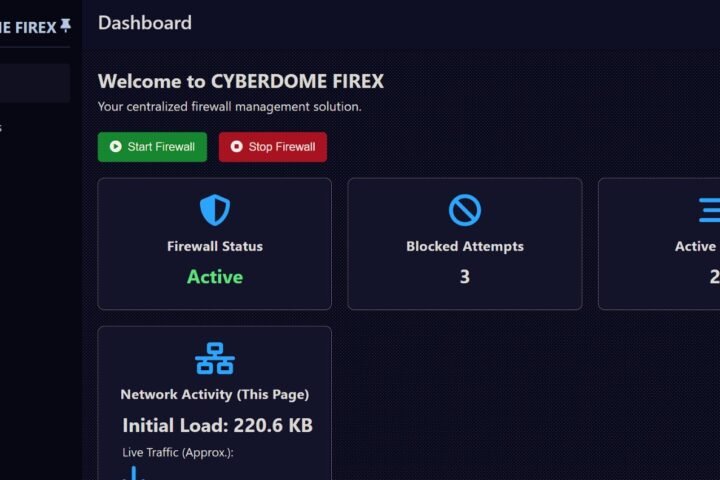Click the blue download arrow under Live Traffic
720x480 pixels.
(134, 473)
